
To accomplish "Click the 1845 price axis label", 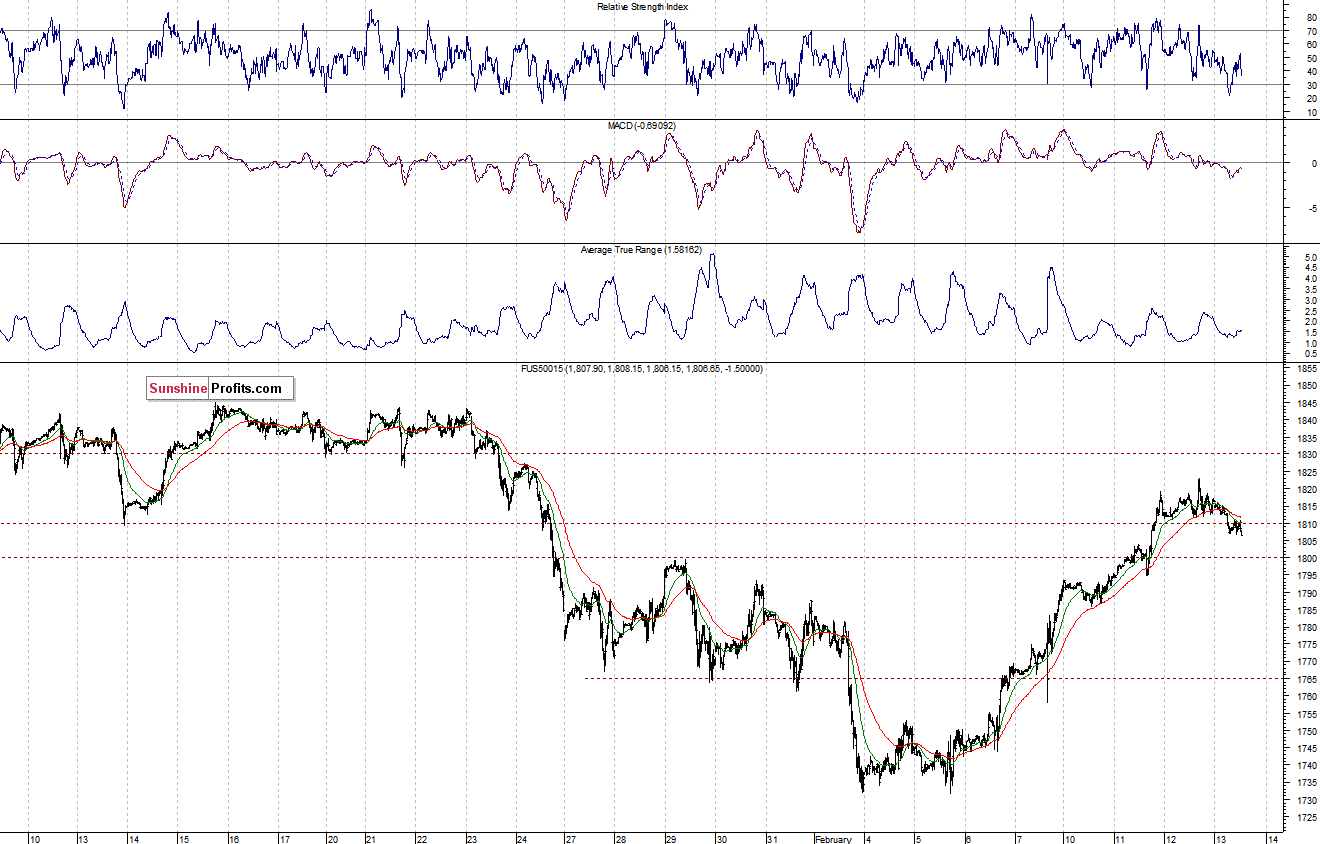I will tap(1306, 403).
